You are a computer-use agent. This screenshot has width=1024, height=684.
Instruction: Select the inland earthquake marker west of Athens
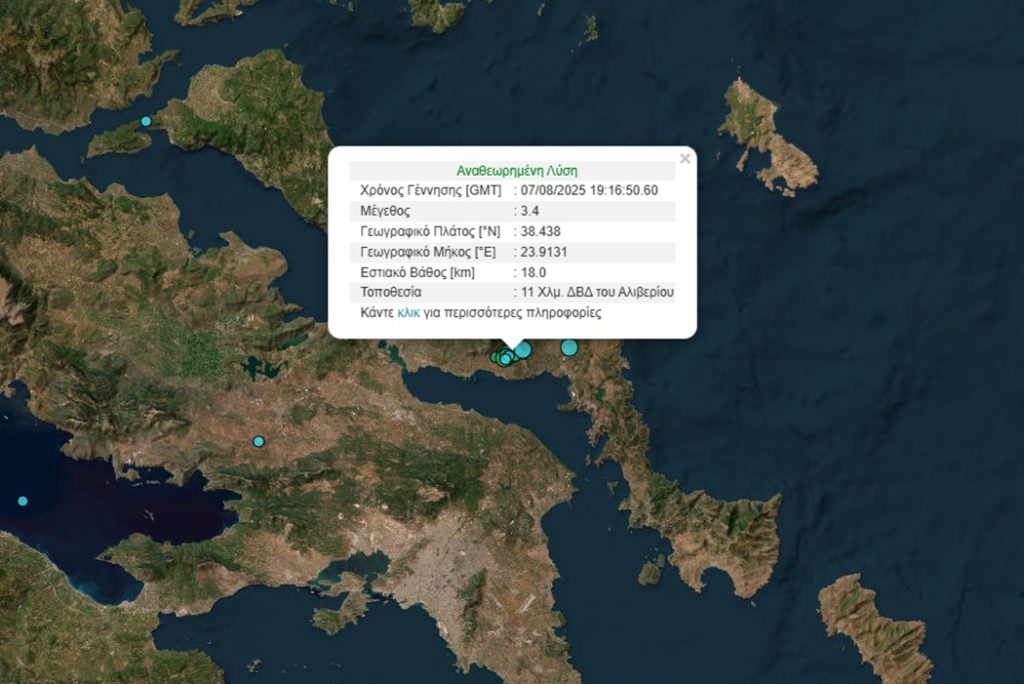[x=259, y=441]
